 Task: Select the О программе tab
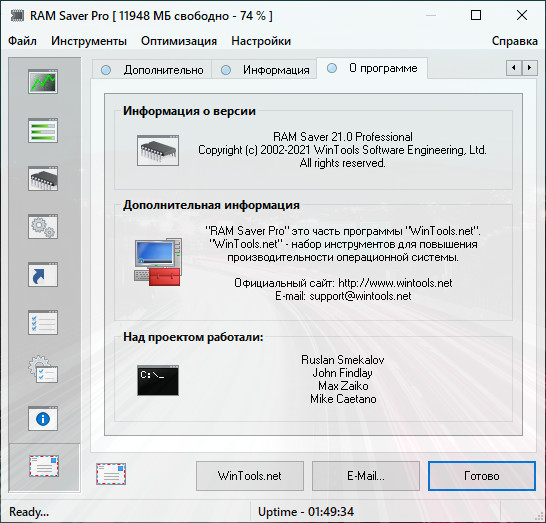372,68
